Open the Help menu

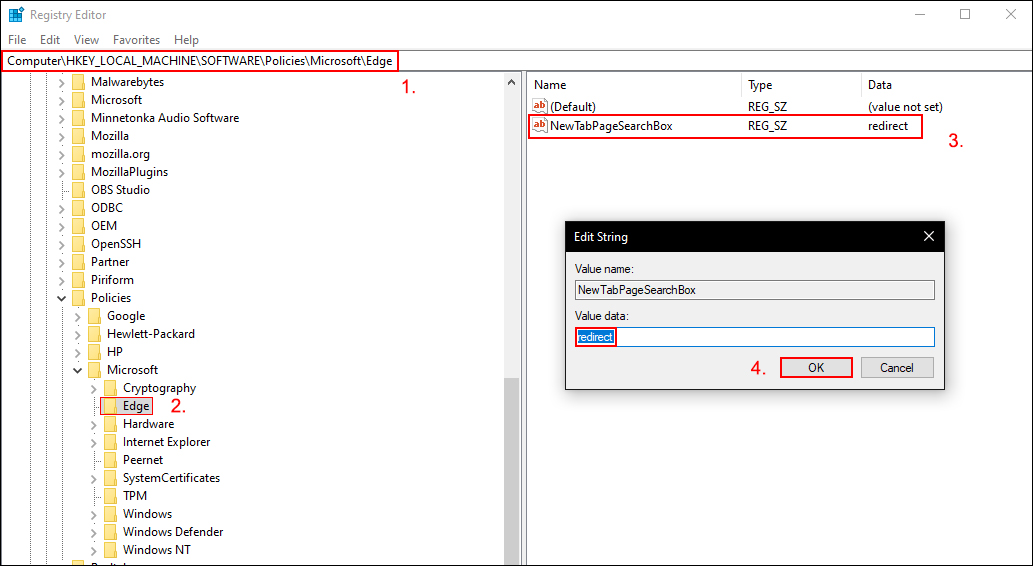[186, 40]
